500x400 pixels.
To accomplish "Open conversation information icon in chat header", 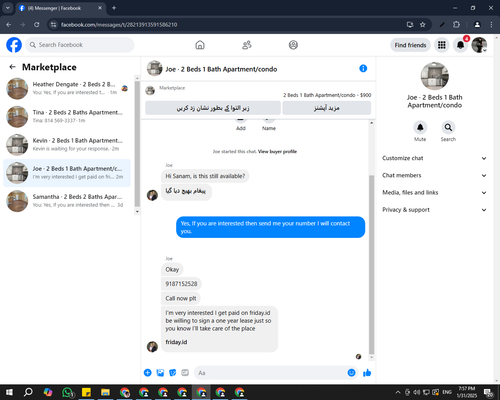I will click(363, 68).
